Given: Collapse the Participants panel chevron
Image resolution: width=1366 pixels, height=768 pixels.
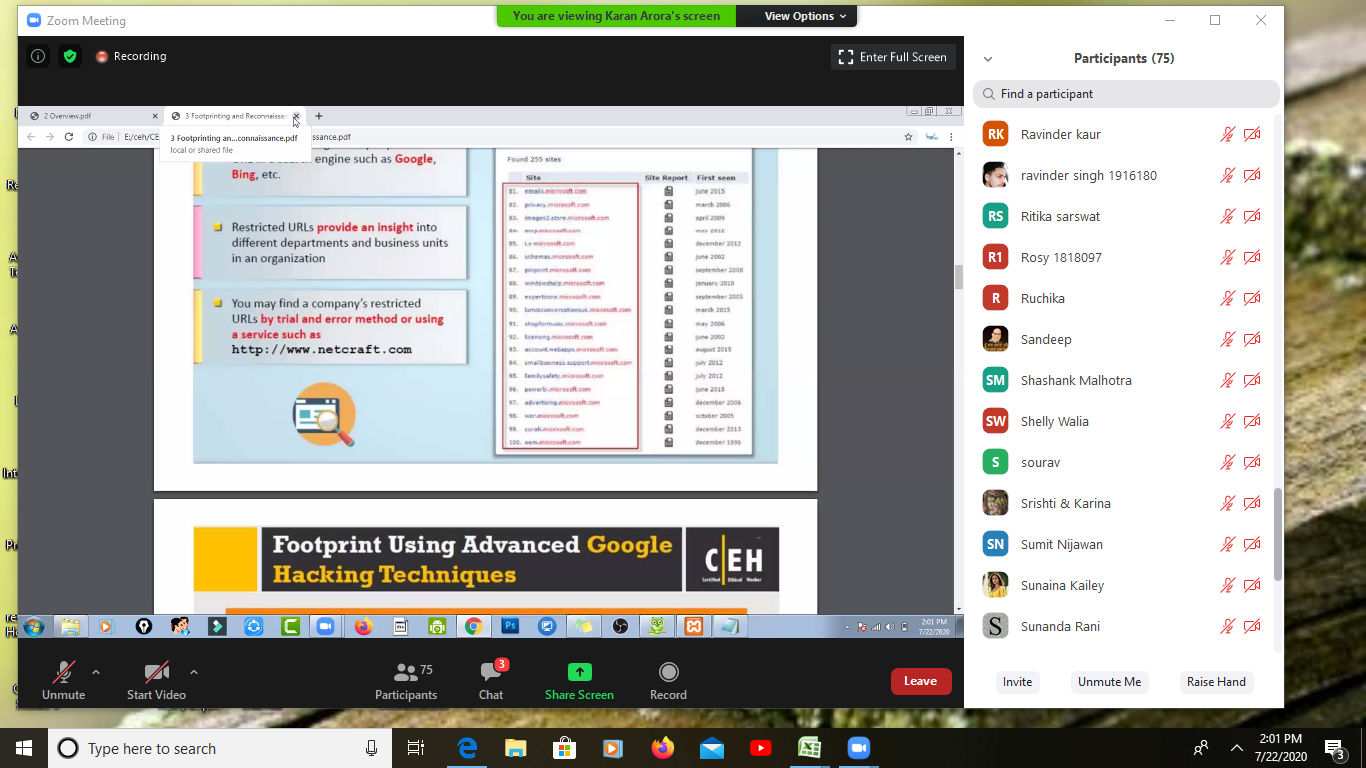Looking at the screenshot, I should pos(988,59).
